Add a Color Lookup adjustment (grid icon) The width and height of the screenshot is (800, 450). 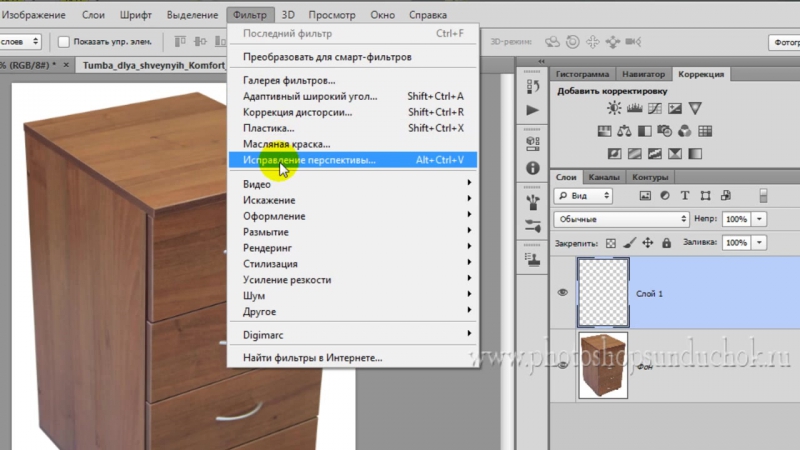point(705,131)
